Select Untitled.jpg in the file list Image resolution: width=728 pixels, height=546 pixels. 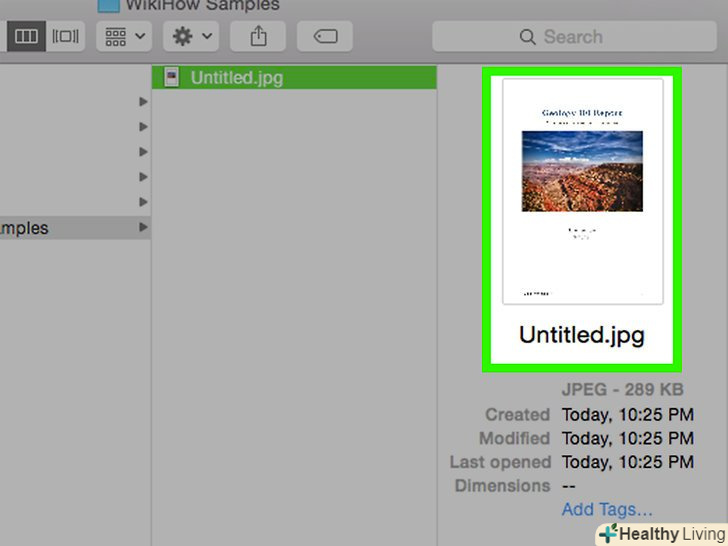pos(294,78)
